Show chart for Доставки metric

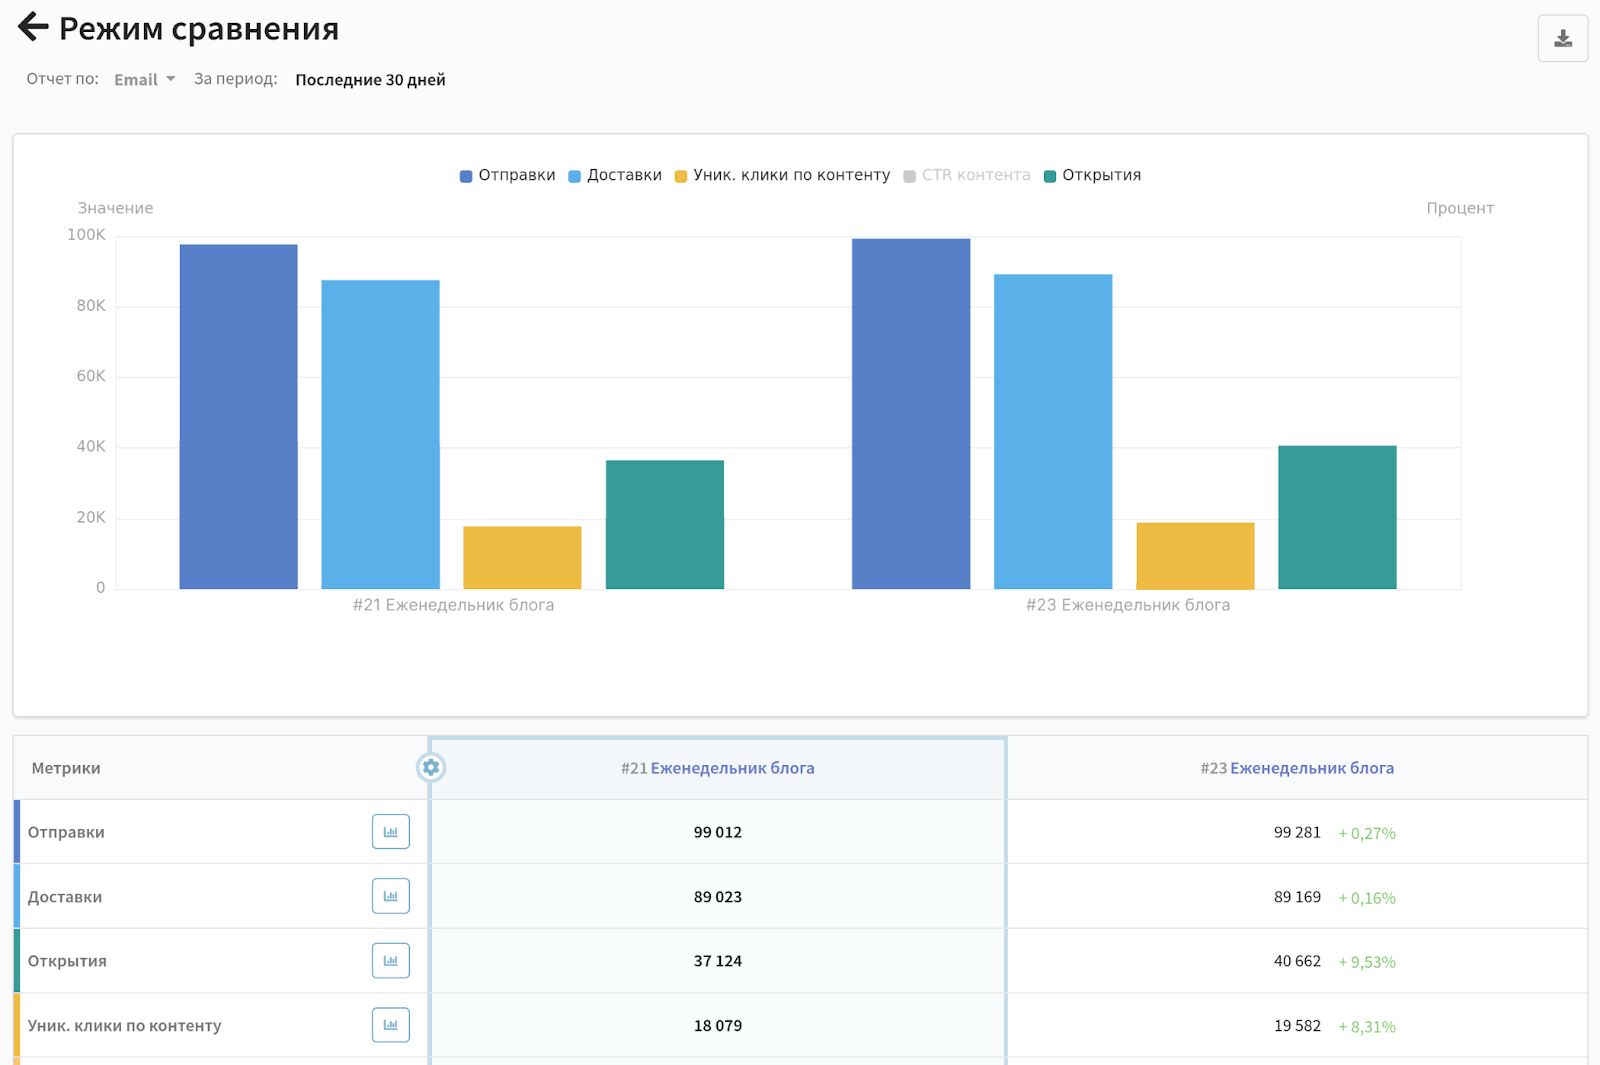pyautogui.click(x=391, y=896)
